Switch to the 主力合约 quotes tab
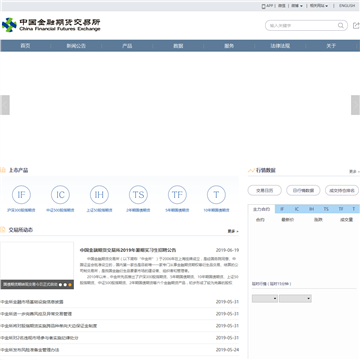 tap(261, 209)
